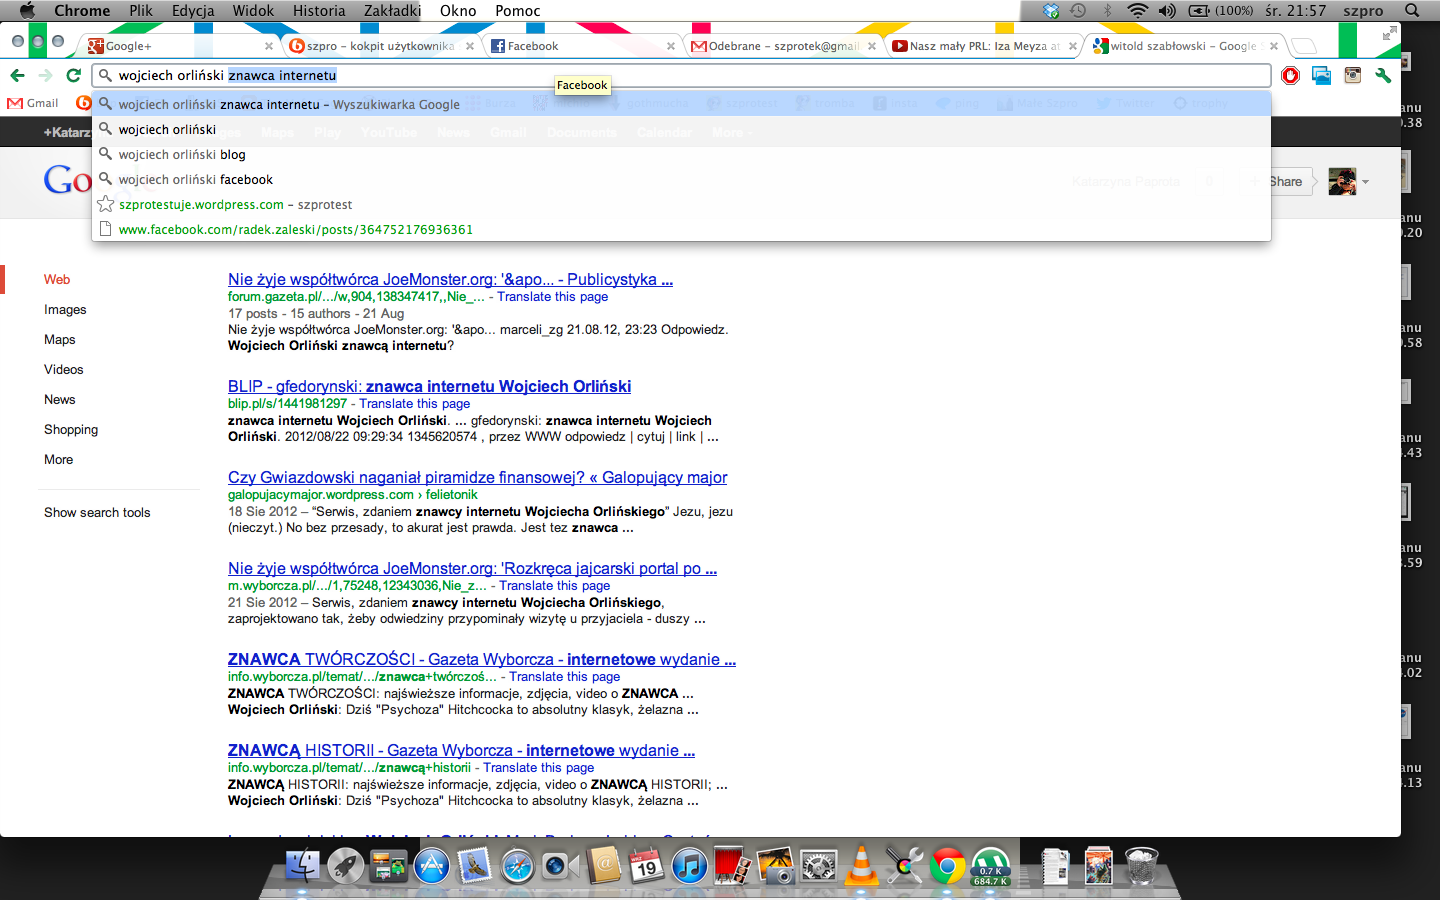Viewport: 1440px width, 900px height.
Task: Open Launchpad rocket in the Dock
Action: (x=345, y=866)
